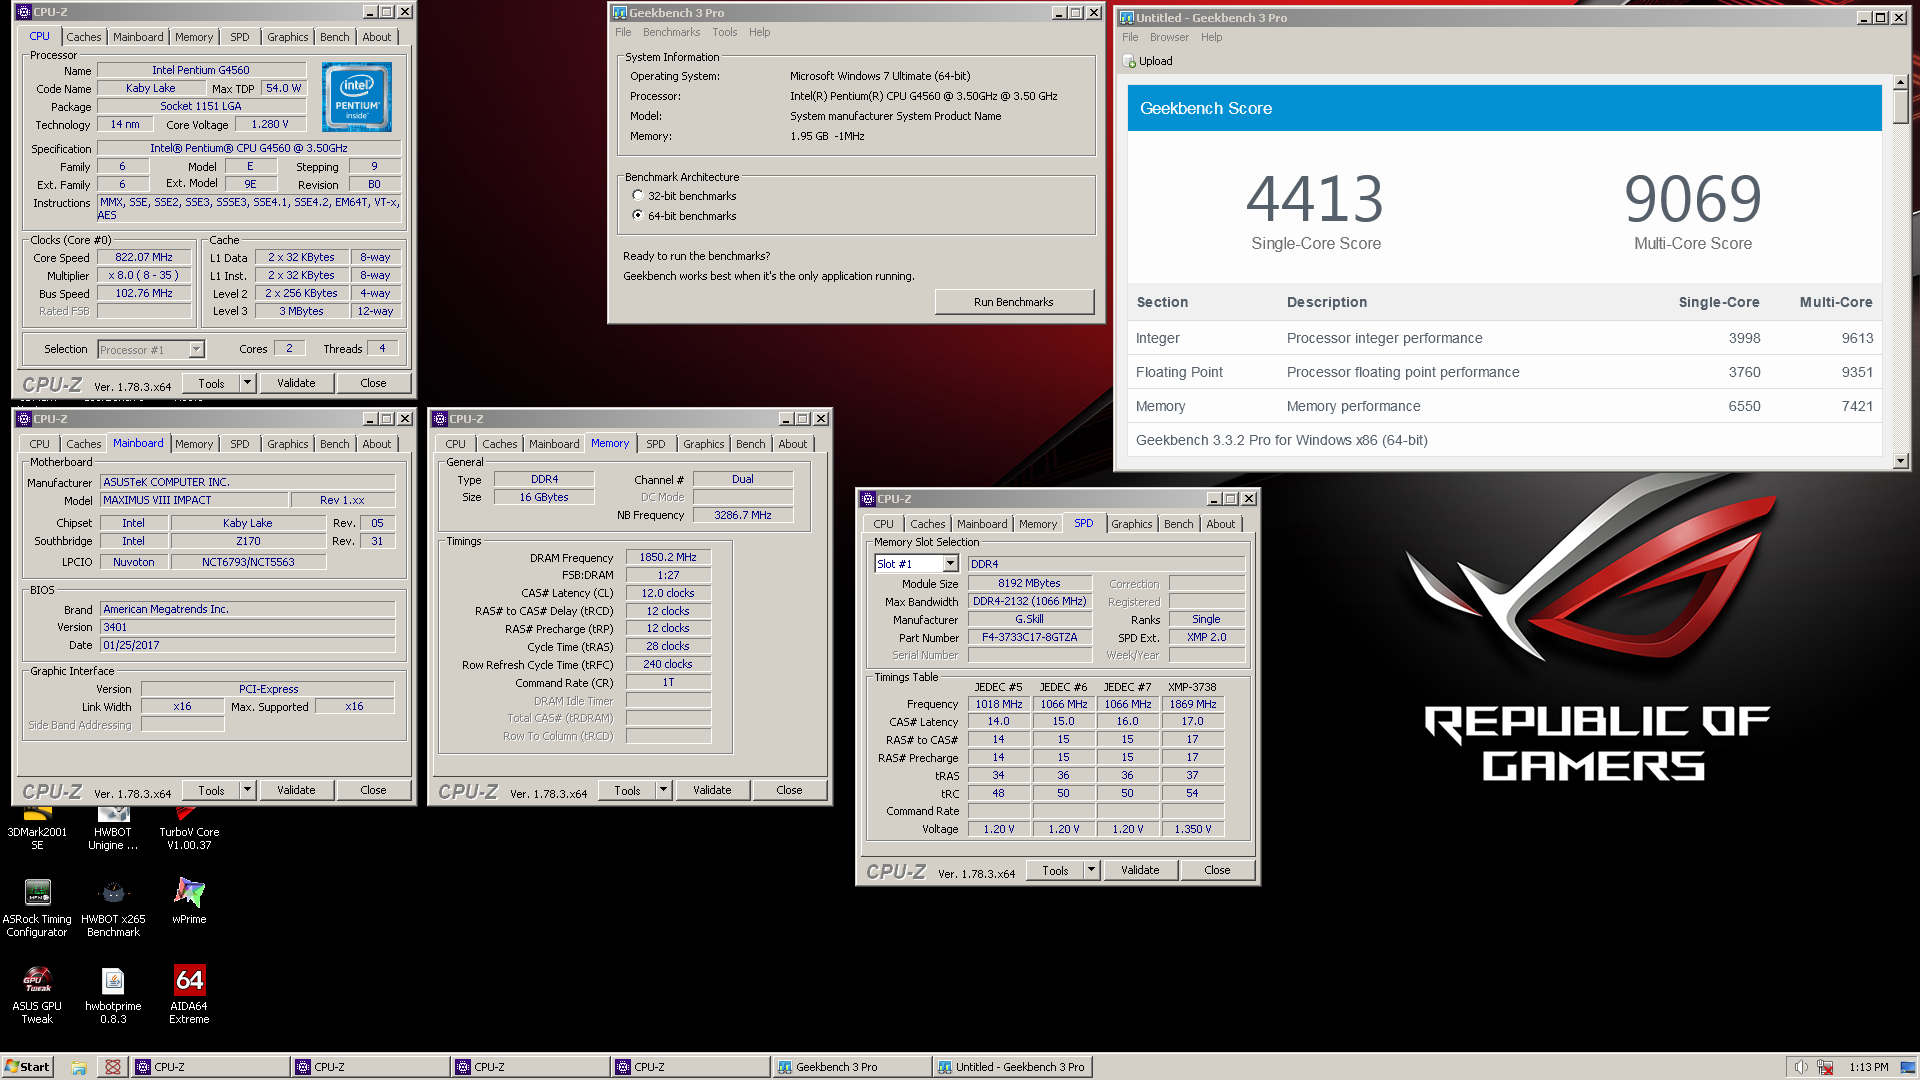Open the Caches tab in top CPU-Z window
The height and width of the screenshot is (1080, 1920).
coord(84,37)
